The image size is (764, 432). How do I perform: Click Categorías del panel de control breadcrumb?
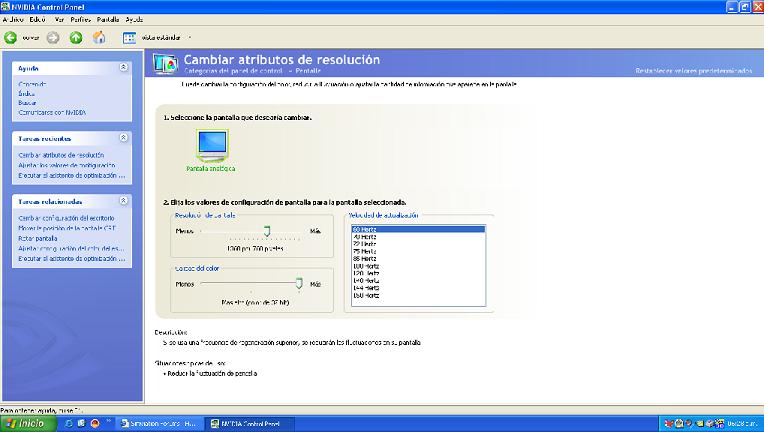point(233,71)
